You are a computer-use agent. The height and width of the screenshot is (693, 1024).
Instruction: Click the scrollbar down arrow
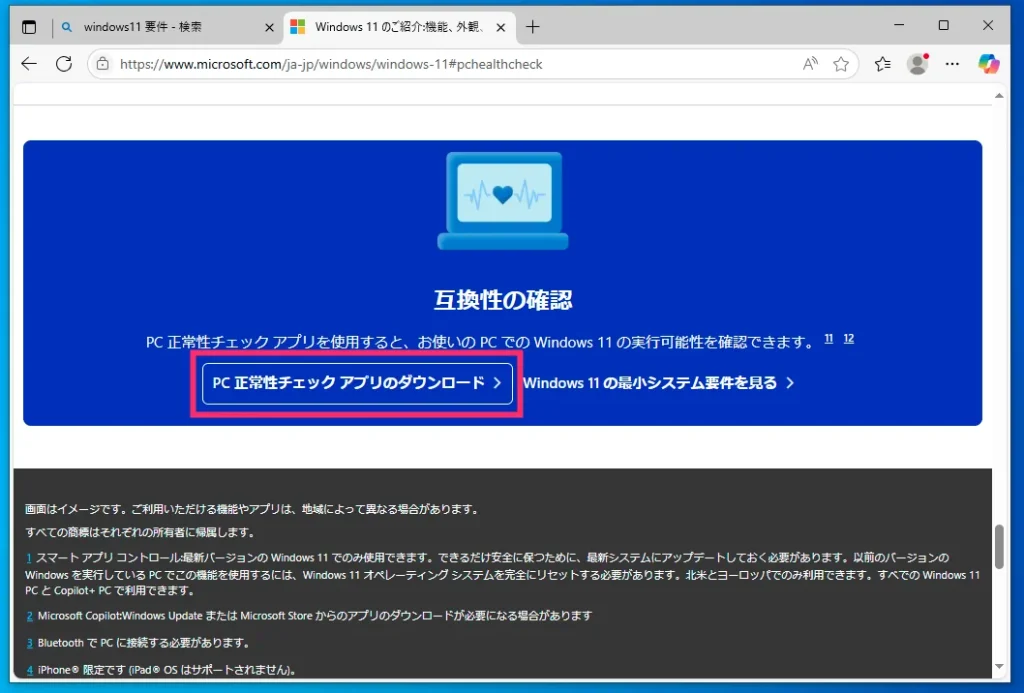(x=999, y=666)
